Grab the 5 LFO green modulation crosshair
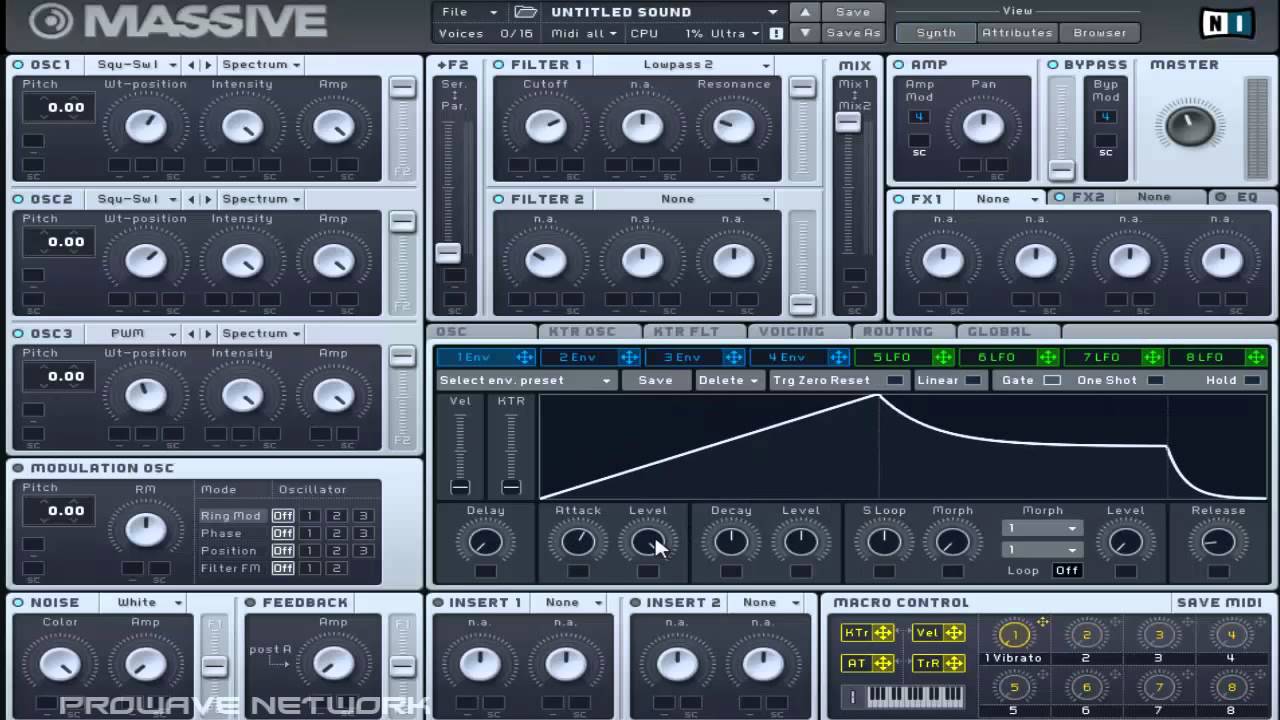This screenshot has height=720, width=1280. [943, 357]
